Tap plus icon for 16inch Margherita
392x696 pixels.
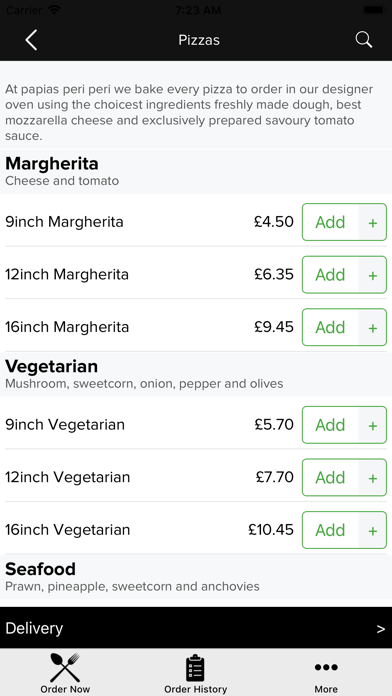pos(373,328)
